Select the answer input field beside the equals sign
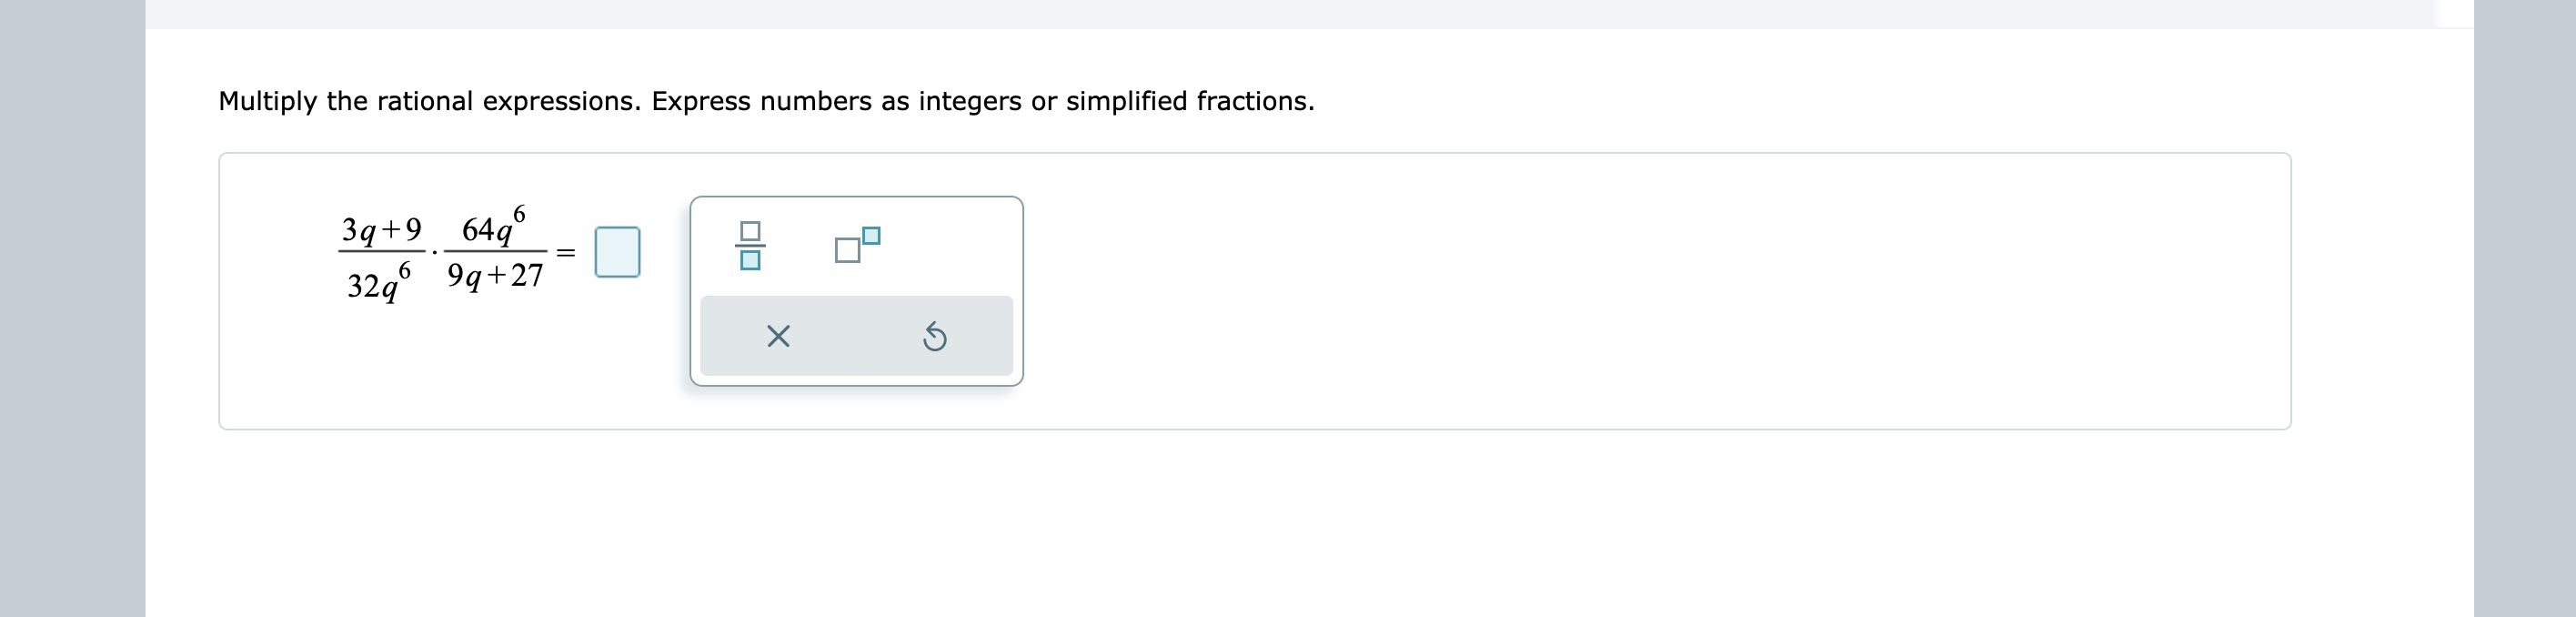 [x=618, y=250]
